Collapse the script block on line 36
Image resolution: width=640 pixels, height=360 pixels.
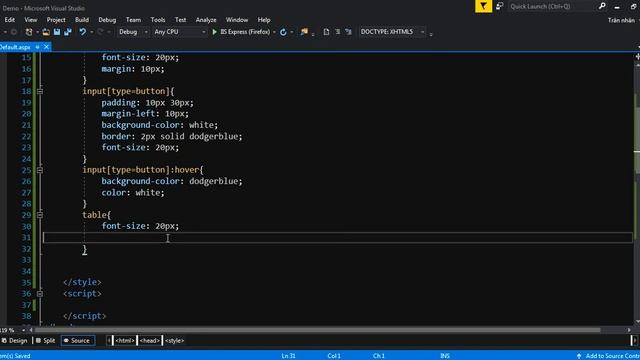(x=40, y=293)
